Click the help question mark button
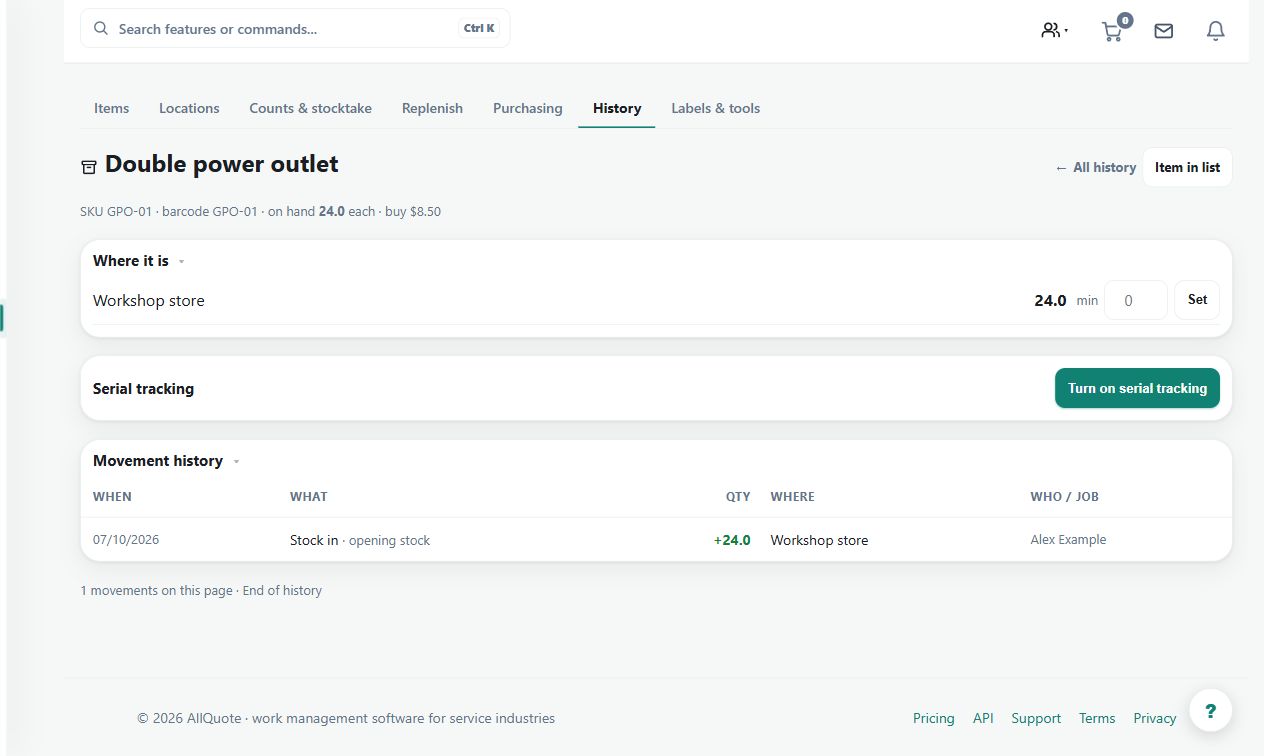 (x=1210, y=711)
